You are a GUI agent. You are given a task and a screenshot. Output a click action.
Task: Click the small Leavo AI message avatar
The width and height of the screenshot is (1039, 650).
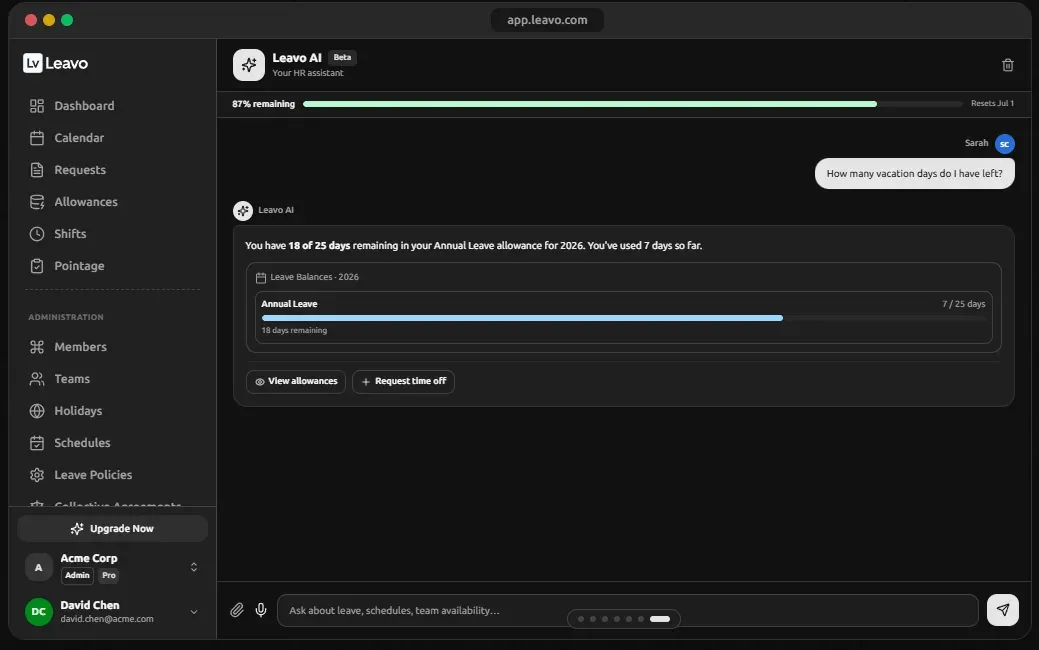click(243, 211)
